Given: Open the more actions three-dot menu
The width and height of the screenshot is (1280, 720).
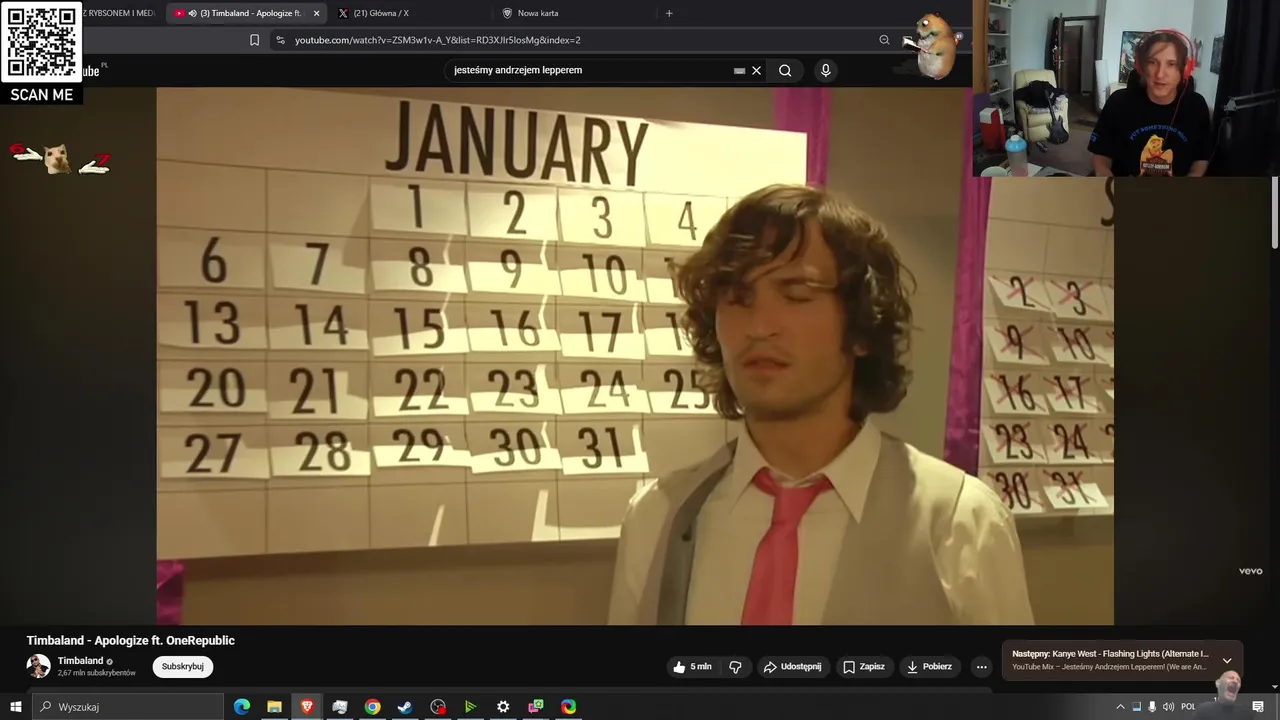Looking at the screenshot, I should (981, 667).
